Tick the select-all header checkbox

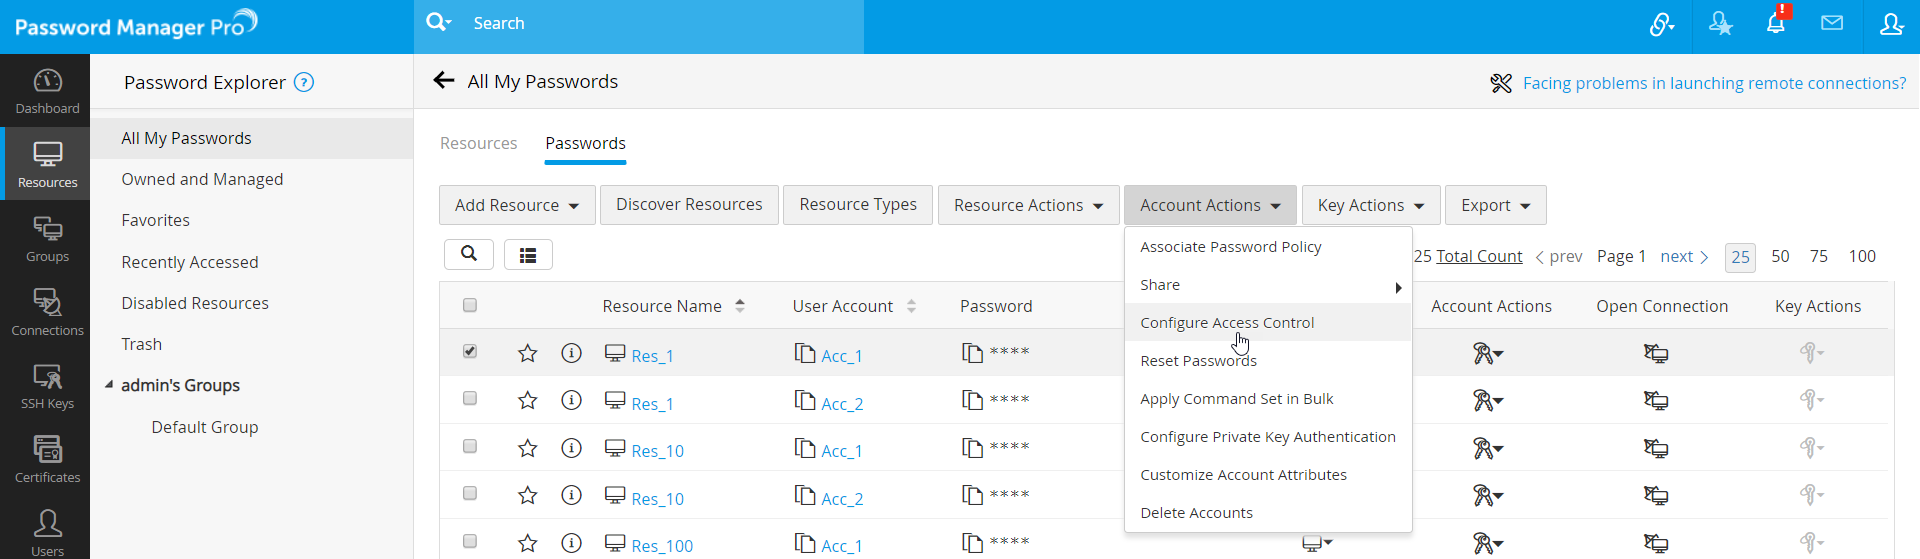470,306
